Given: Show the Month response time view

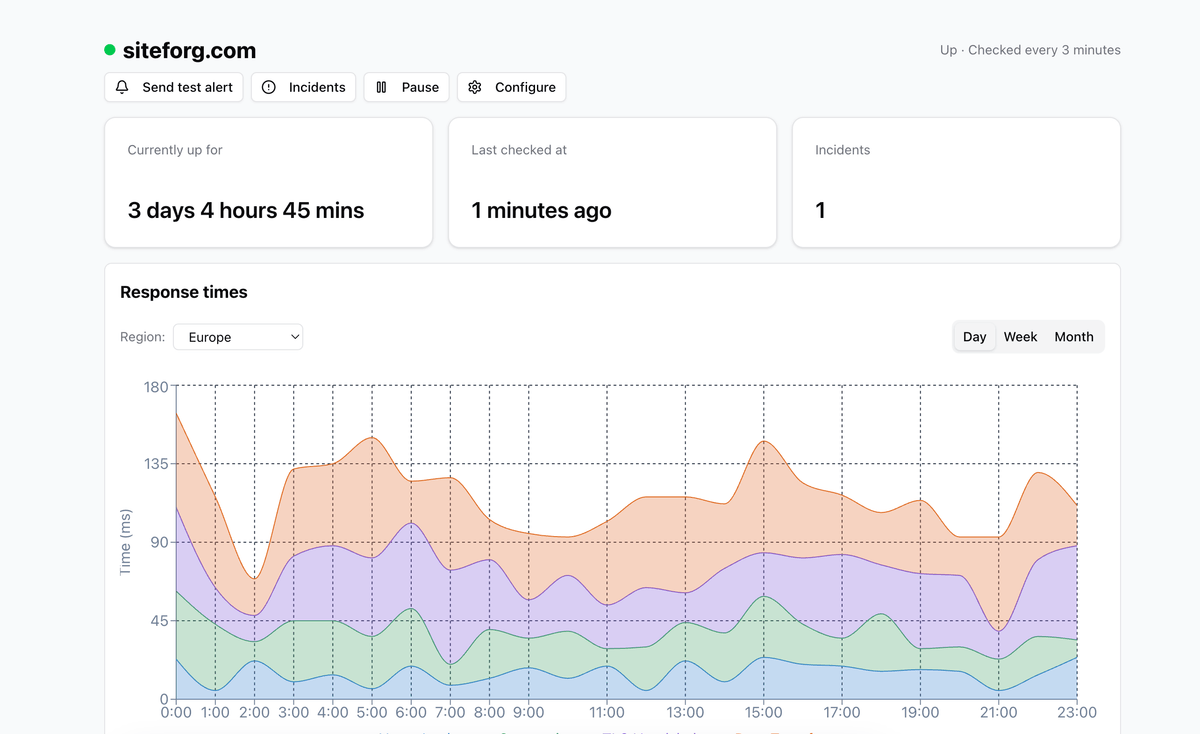Looking at the screenshot, I should (1073, 337).
